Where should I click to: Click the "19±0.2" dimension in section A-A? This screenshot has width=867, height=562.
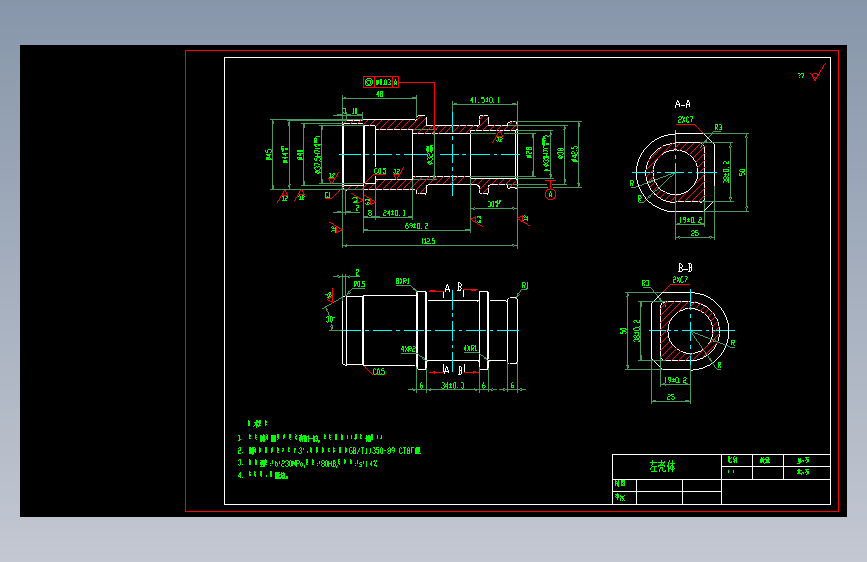click(x=691, y=220)
